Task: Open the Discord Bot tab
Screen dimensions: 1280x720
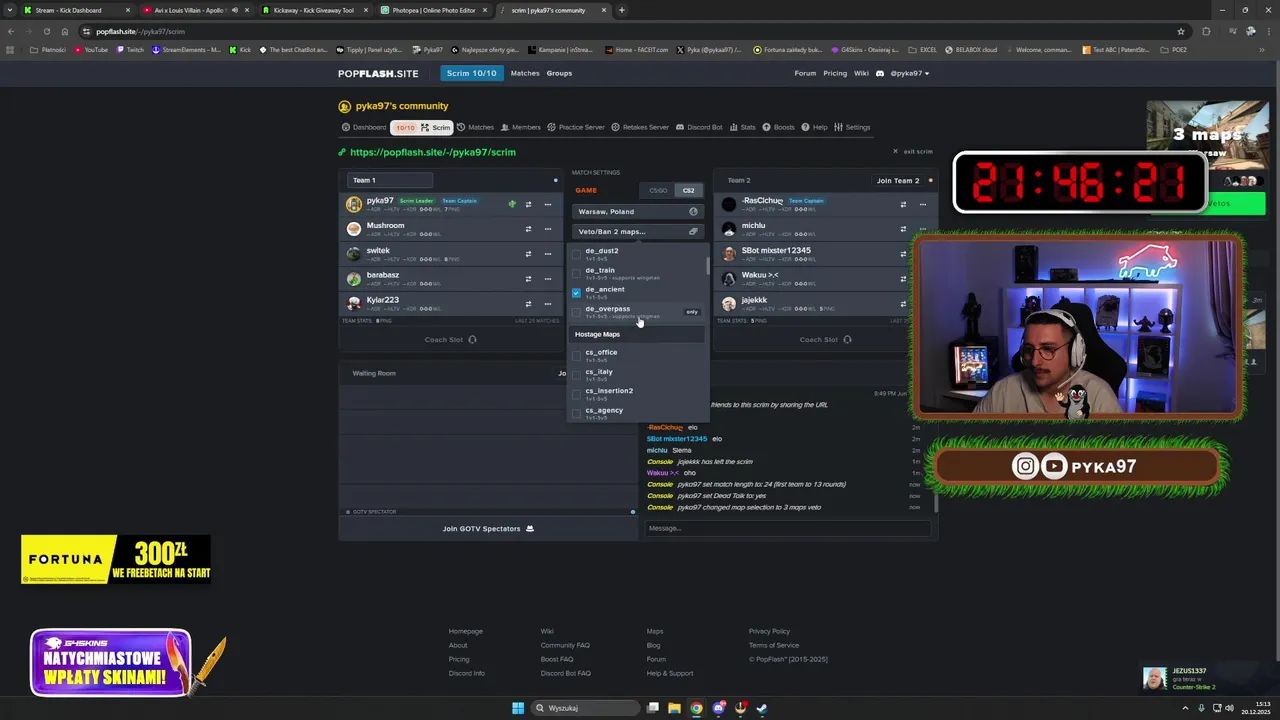Action: click(x=699, y=127)
